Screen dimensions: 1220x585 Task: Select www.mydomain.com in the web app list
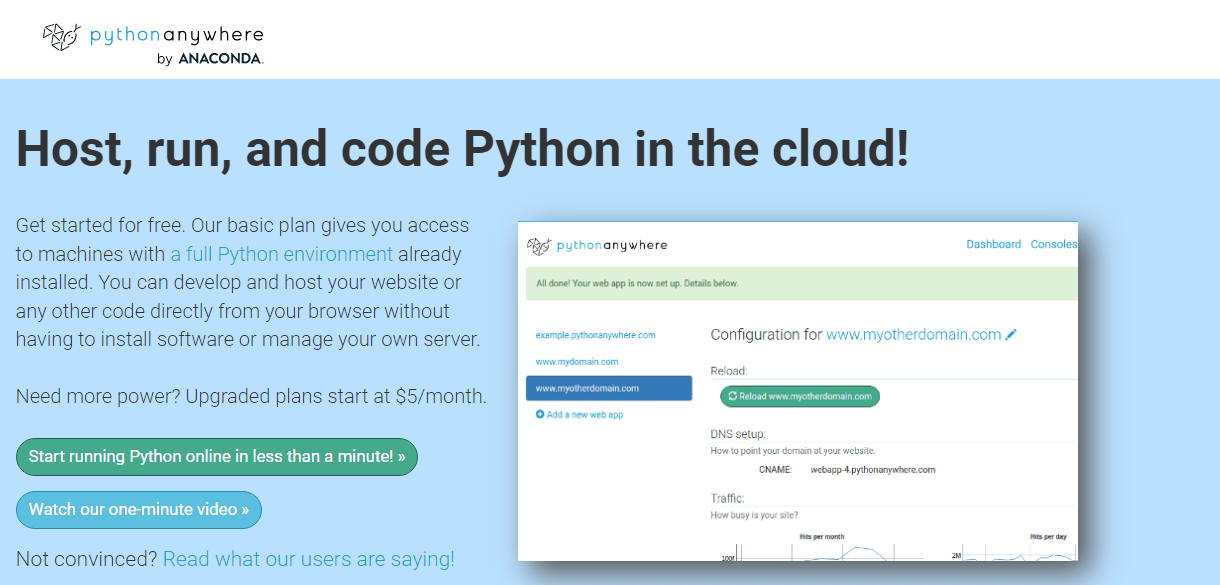[x=576, y=361]
